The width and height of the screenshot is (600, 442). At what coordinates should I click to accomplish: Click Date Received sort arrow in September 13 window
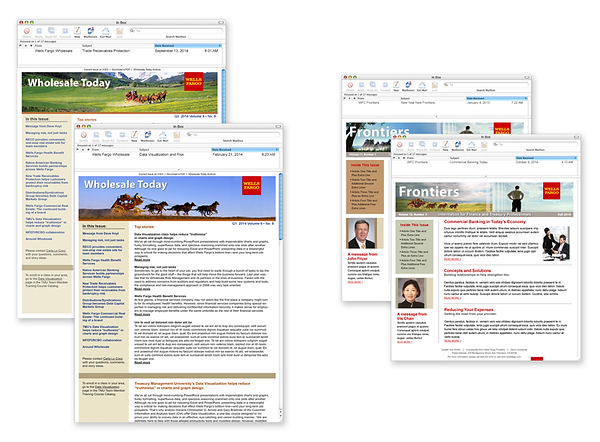click(220, 46)
